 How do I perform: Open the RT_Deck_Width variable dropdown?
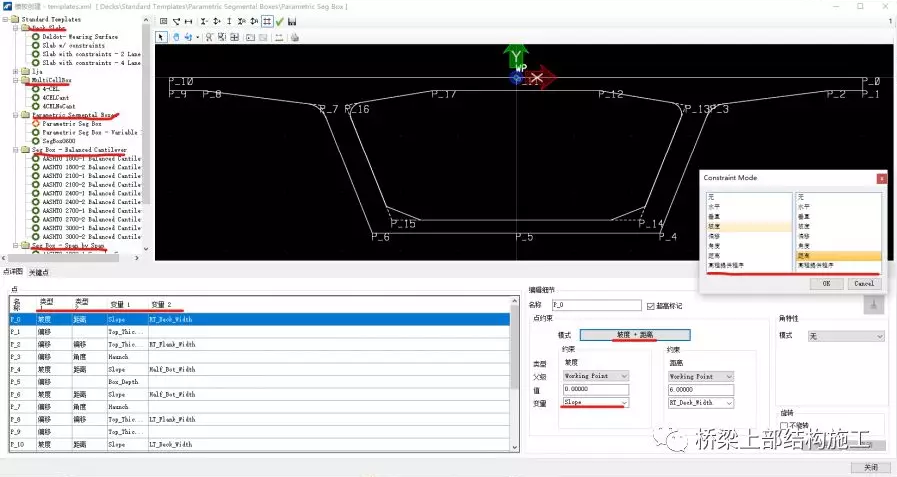729,403
